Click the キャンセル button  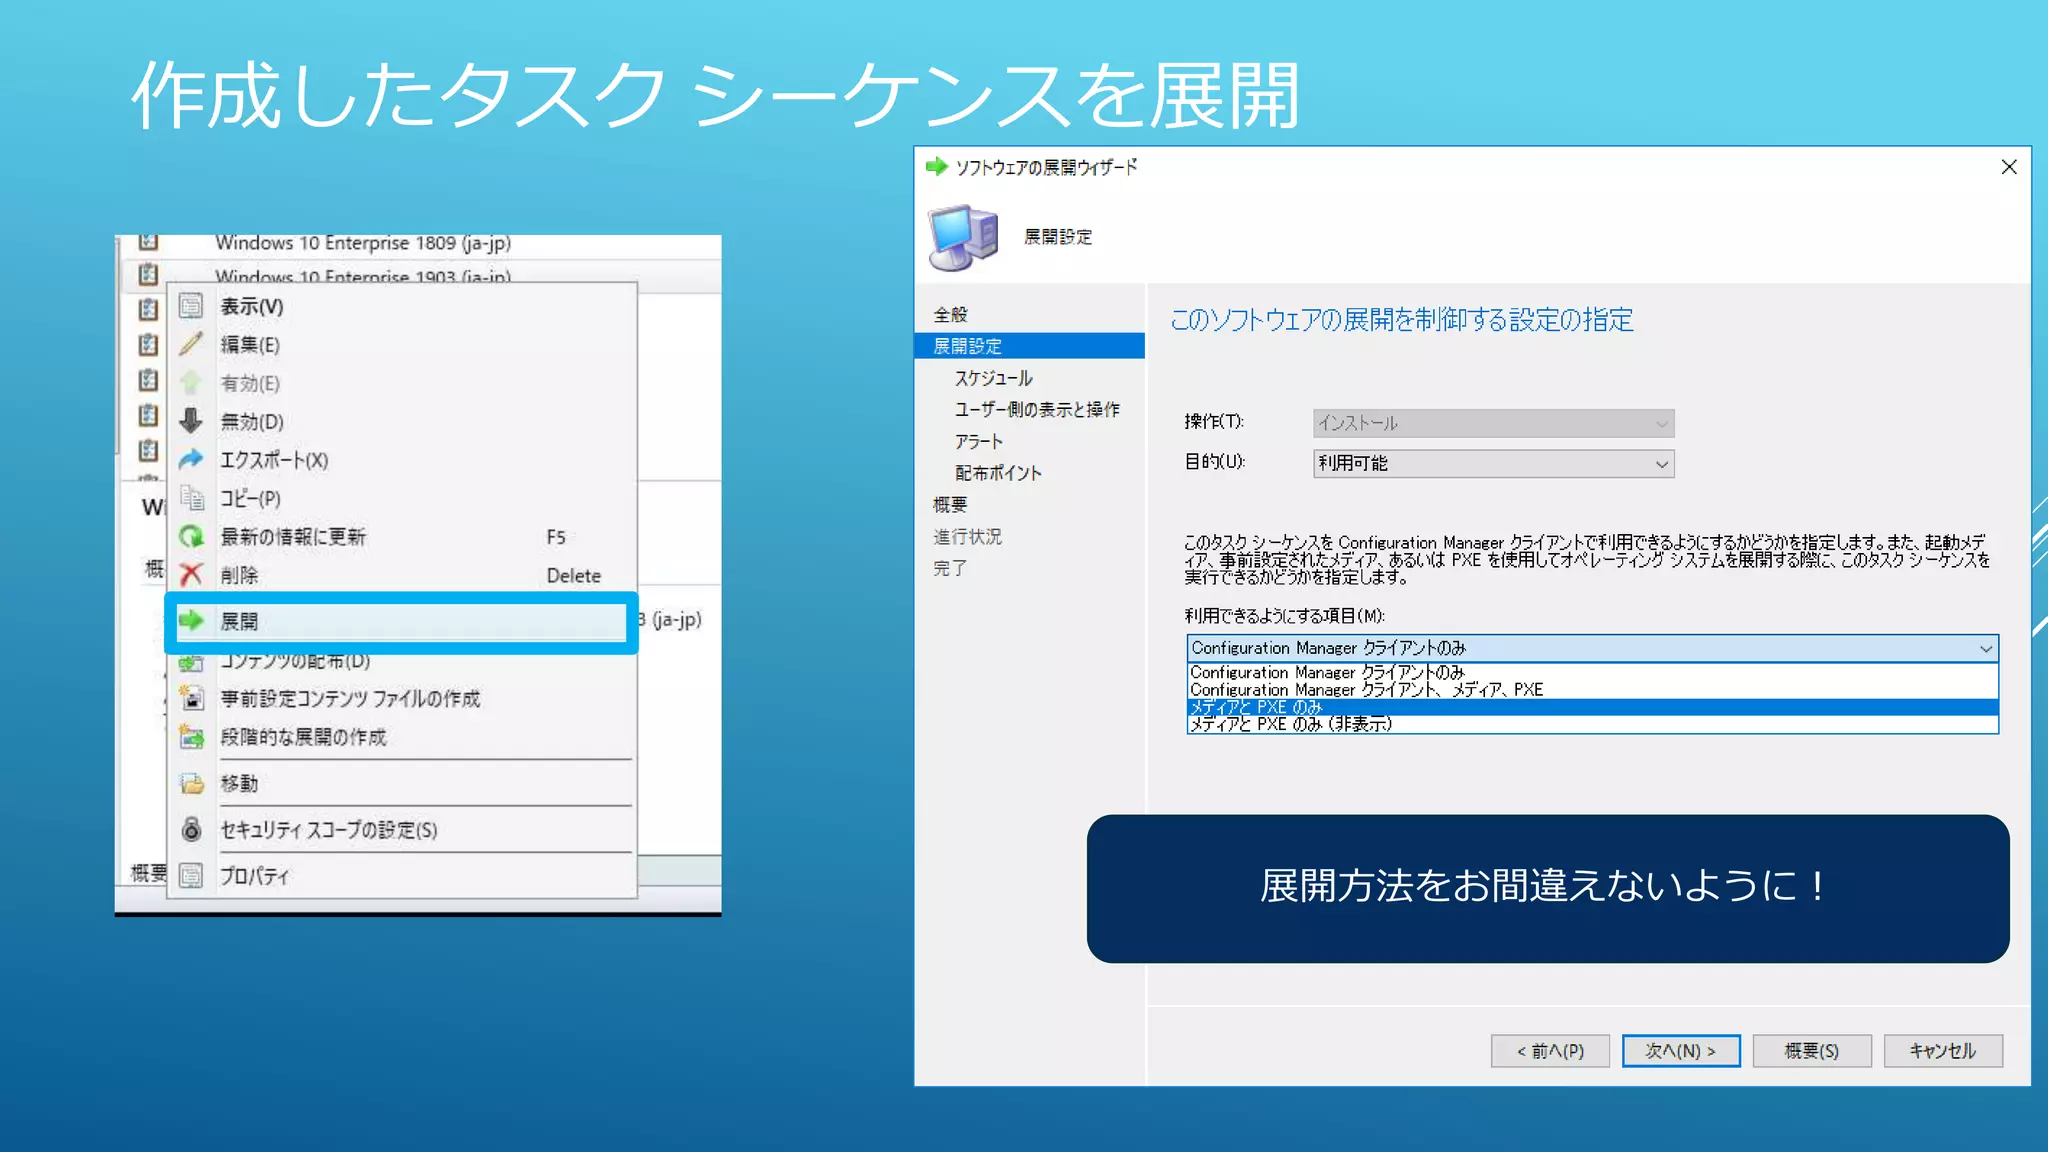(x=1943, y=1051)
